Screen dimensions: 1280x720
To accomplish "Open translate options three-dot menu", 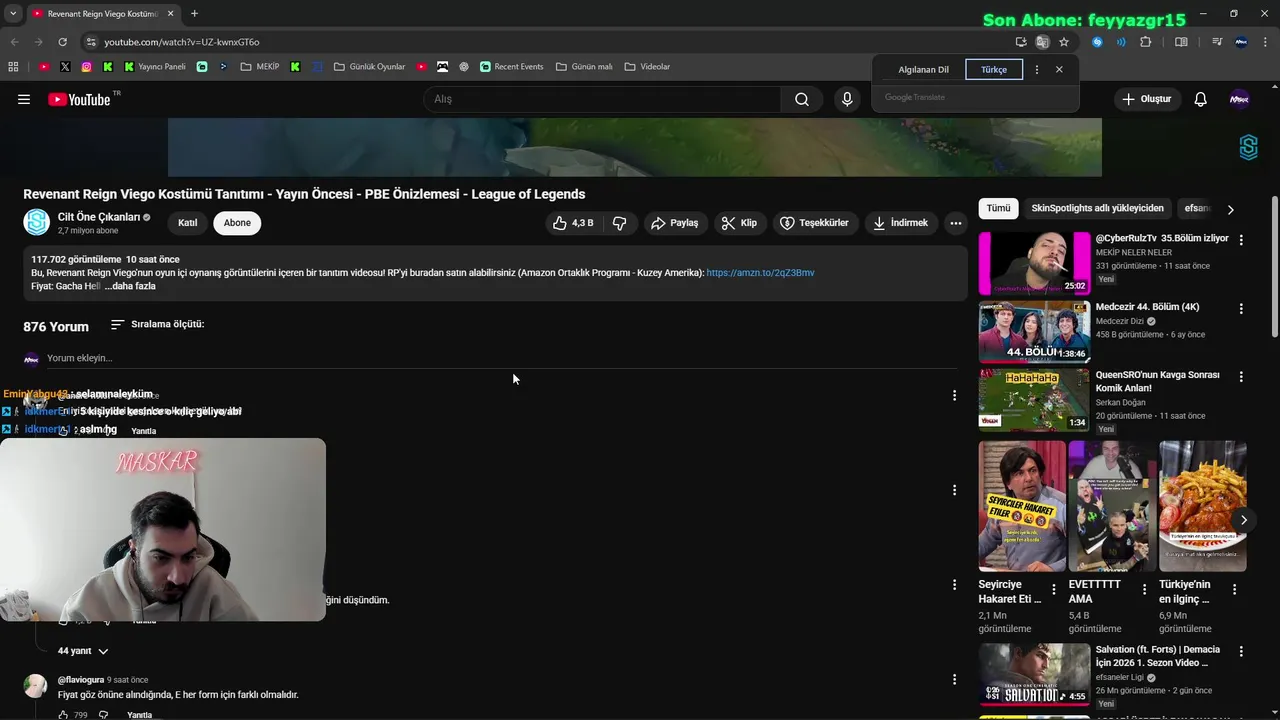I will tap(1037, 69).
